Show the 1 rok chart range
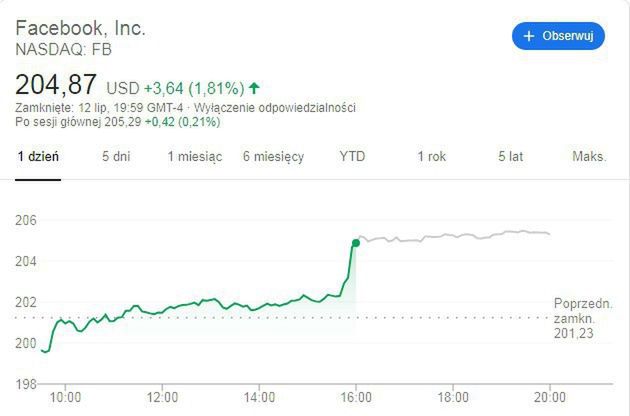 point(431,157)
